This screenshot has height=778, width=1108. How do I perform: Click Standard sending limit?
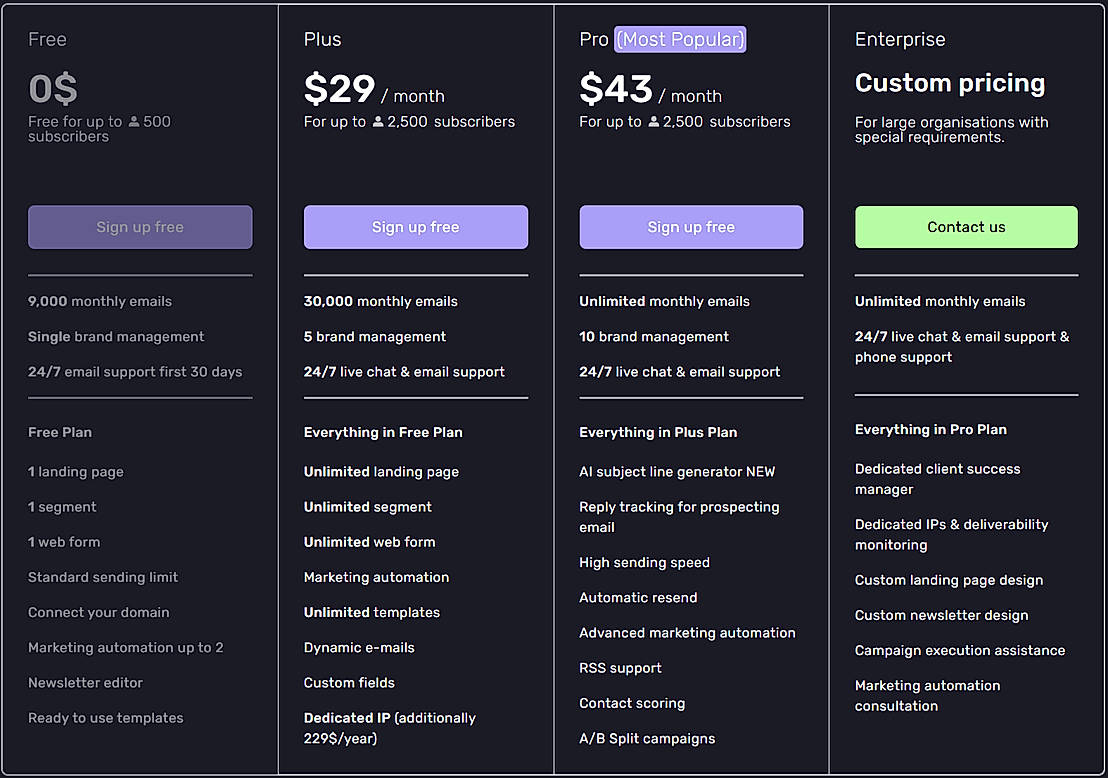(103, 577)
